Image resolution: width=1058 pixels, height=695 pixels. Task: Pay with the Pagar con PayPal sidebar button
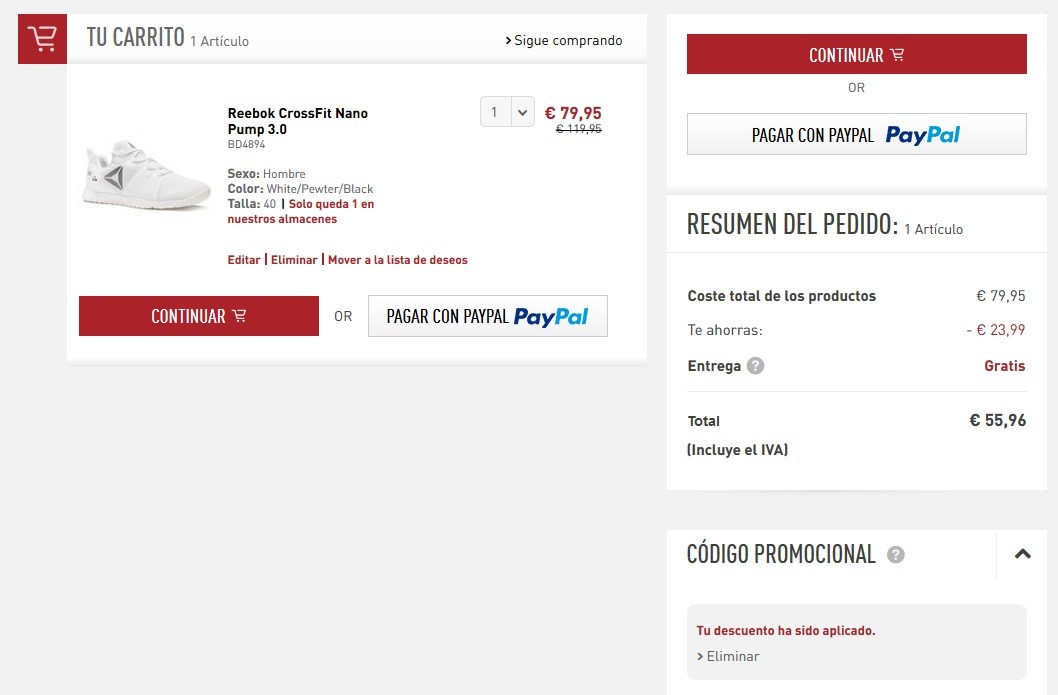coord(857,134)
